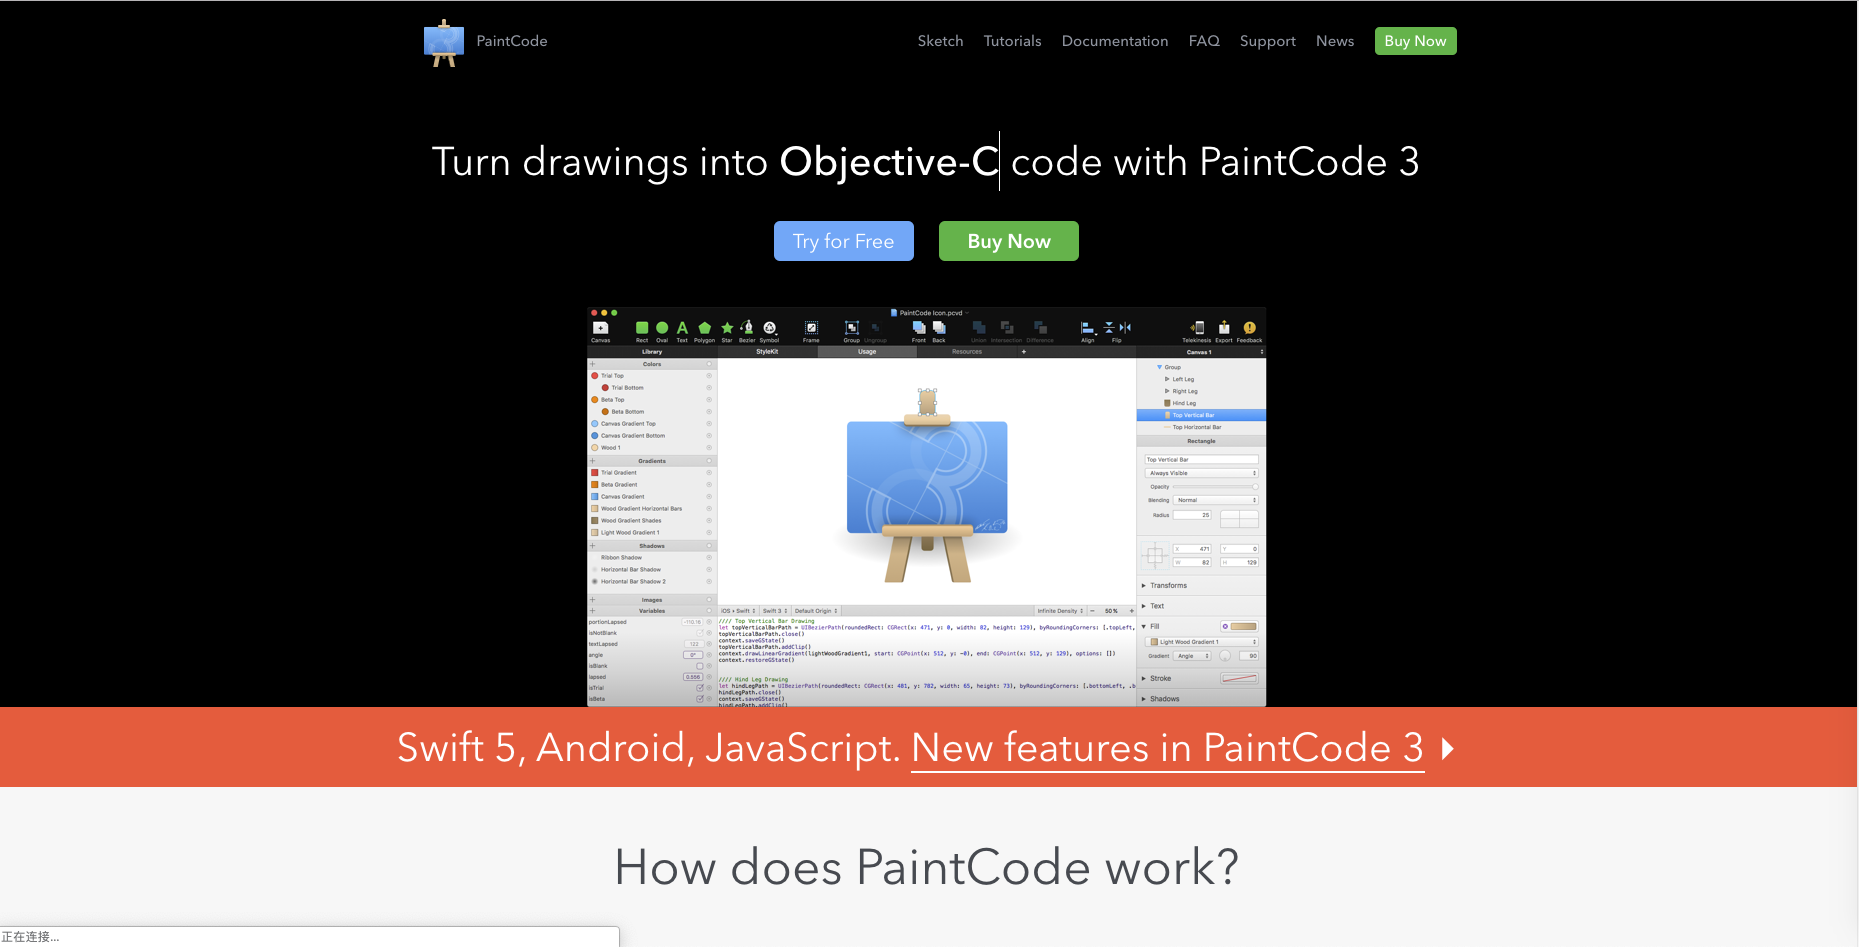Open the Light Wood Gradient 1 fill dropdown
The image size is (1859, 947).
coord(1203,642)
